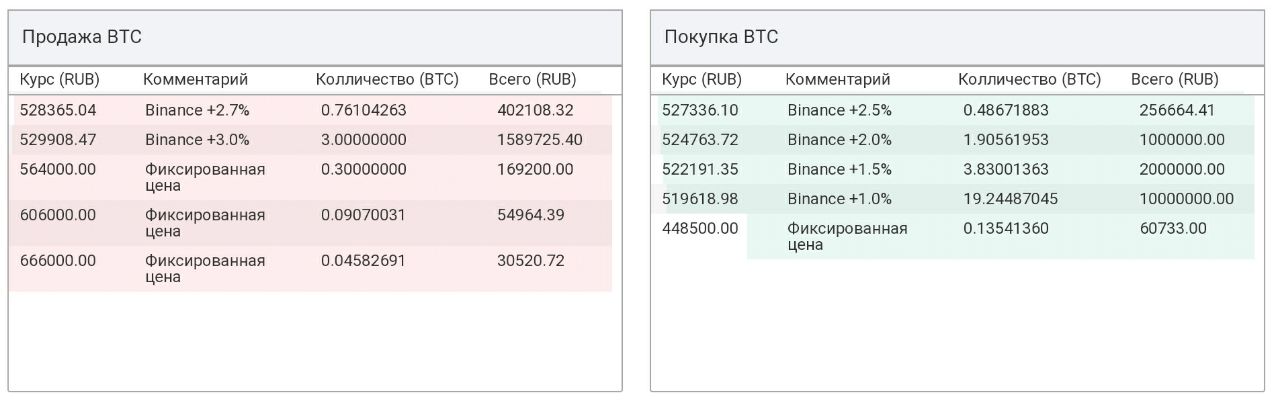The height and width of the screenshot is (403, 1280).
Task: Pick the 564000.00 fixed price sell offer
Action: tap(310, 177)
